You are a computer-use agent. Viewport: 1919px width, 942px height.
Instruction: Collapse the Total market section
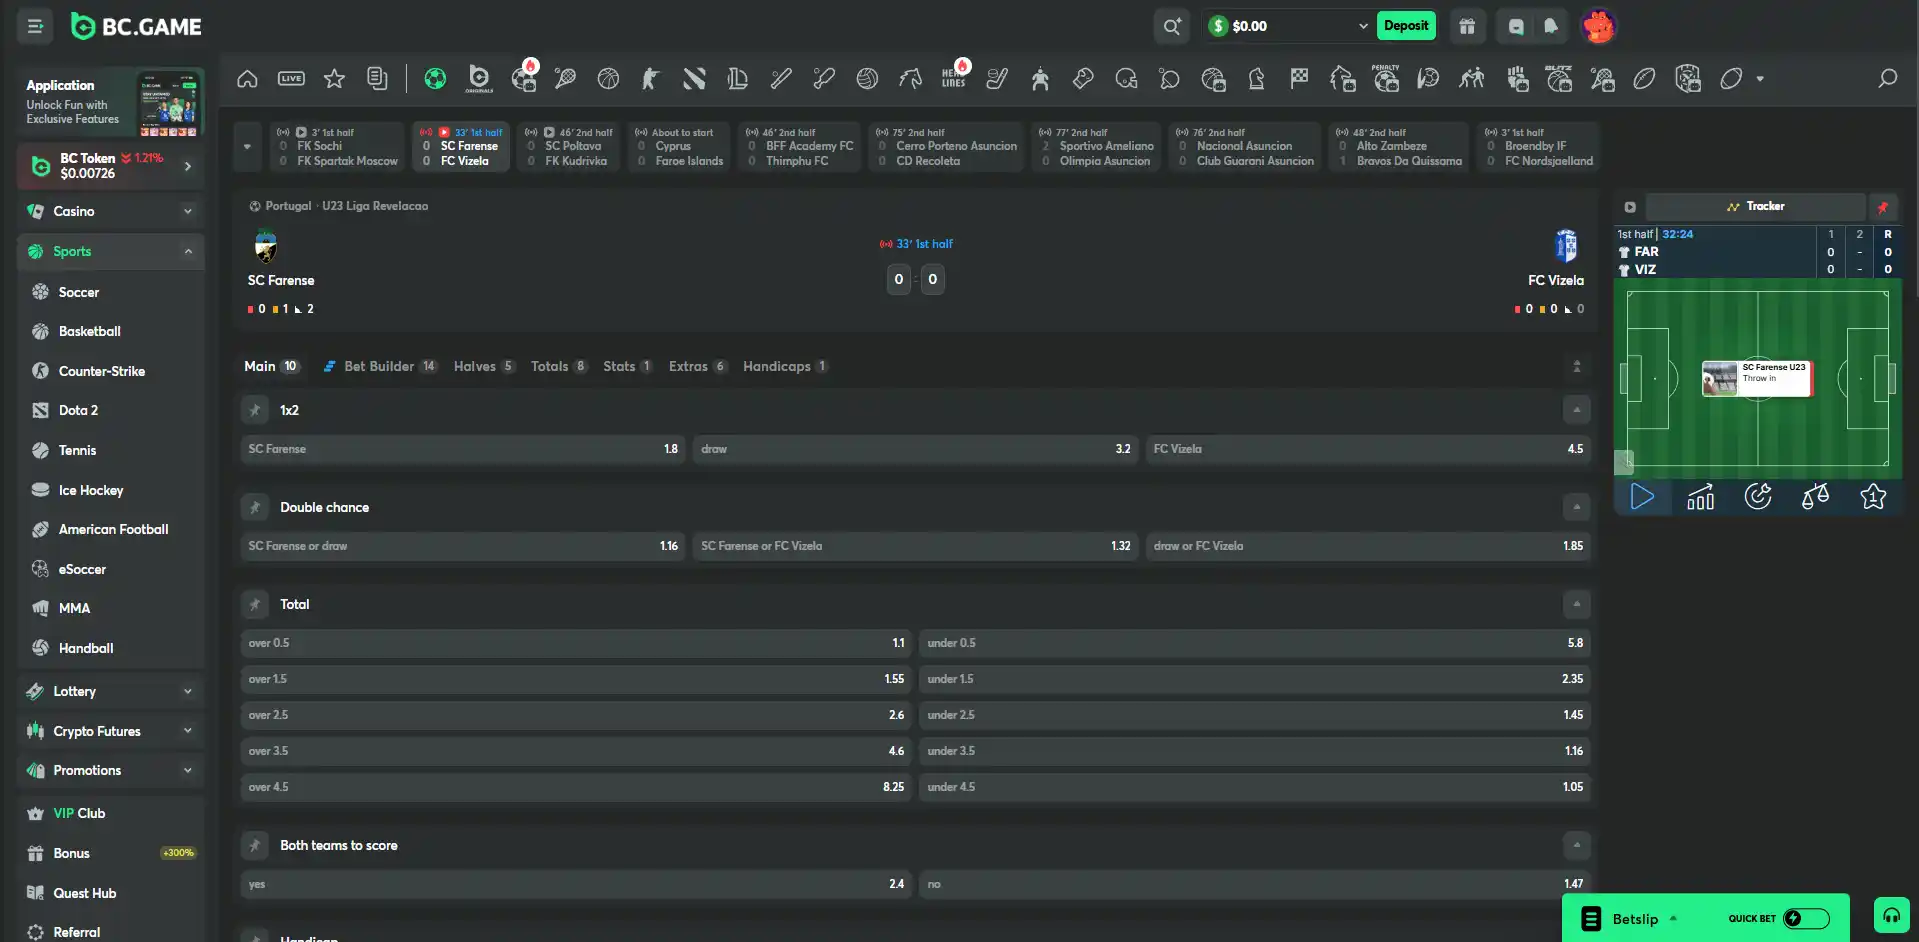[x=1576, y=604]
